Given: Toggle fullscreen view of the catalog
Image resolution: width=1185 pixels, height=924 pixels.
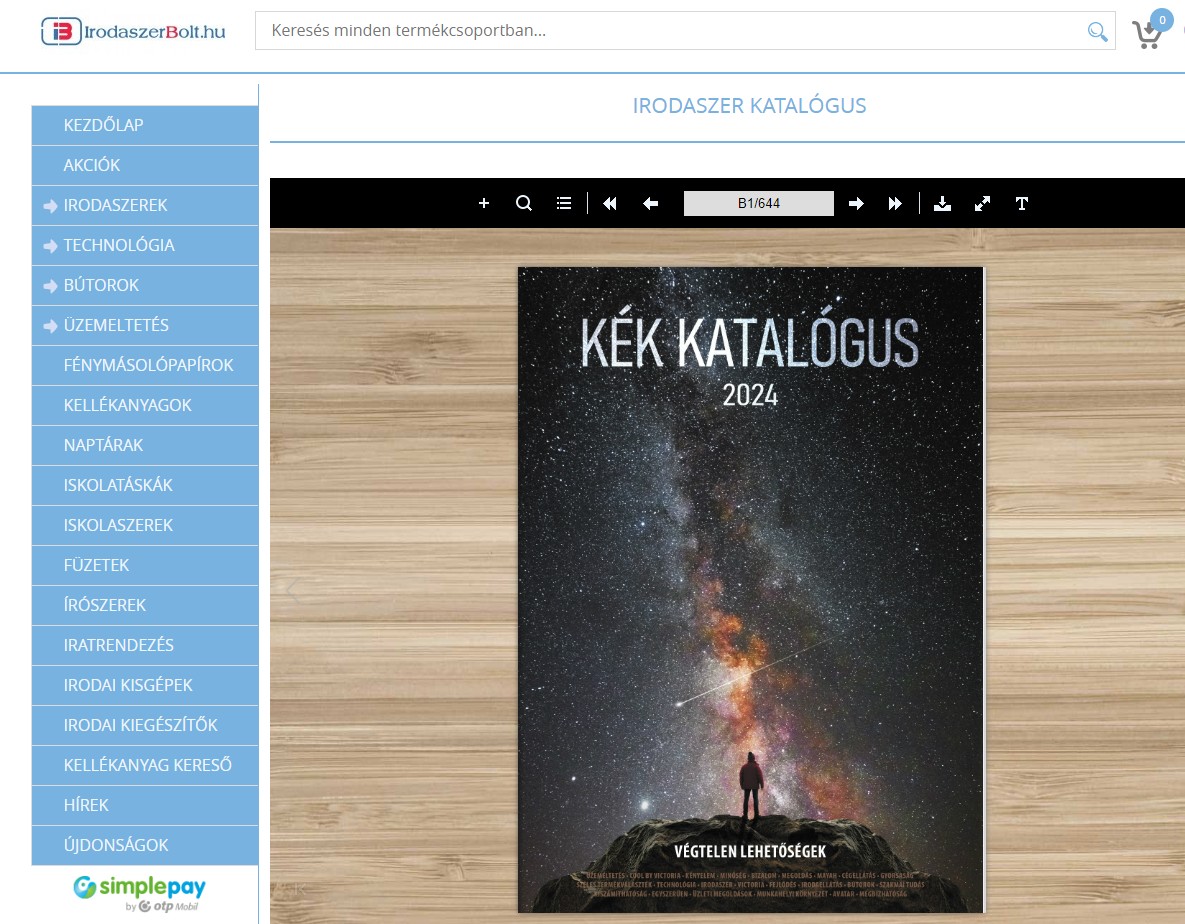Looking at the screenshot, I should [x=982, y=203].
